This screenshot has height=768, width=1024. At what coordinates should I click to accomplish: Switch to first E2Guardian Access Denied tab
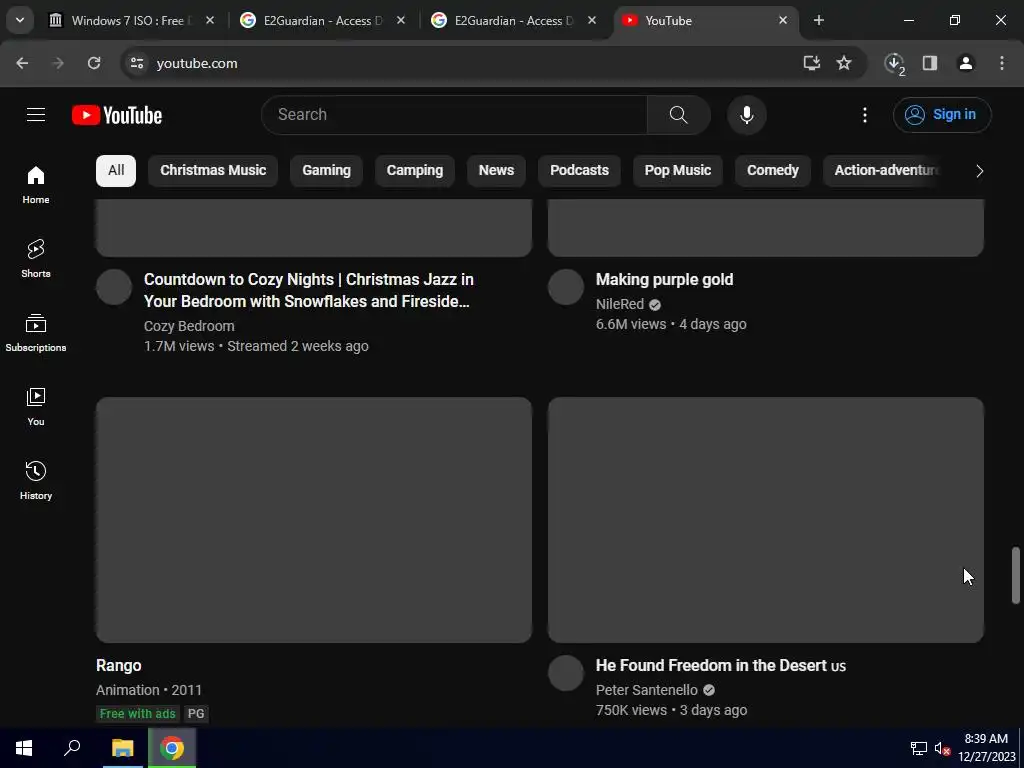pyautogui.click(x=321, y=21)
